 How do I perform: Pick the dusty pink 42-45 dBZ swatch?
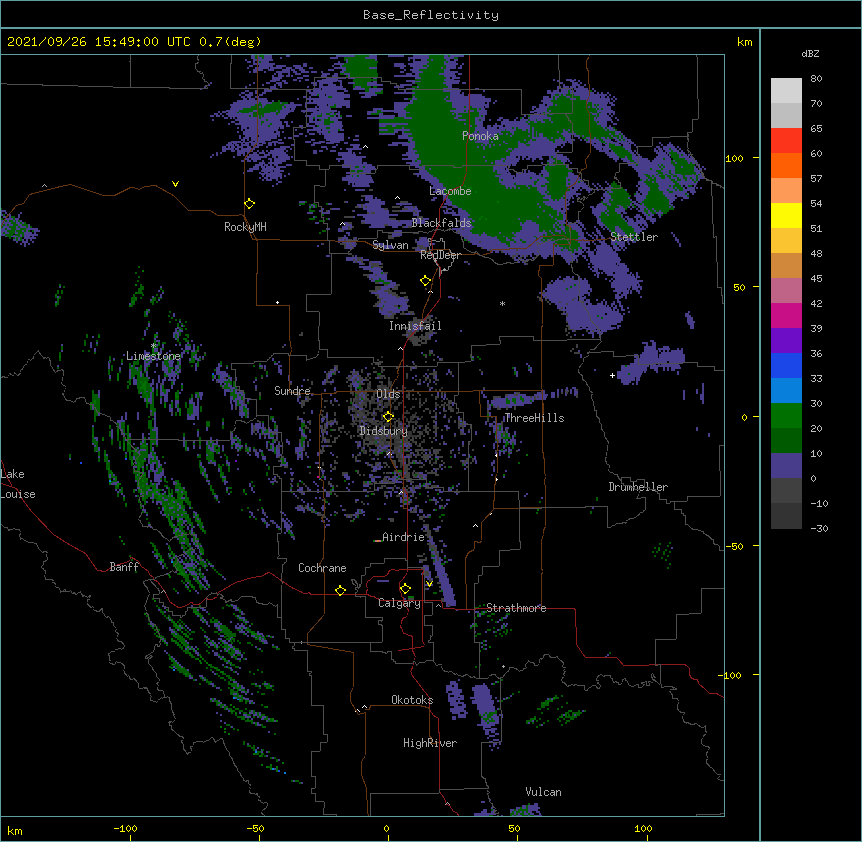786,291
